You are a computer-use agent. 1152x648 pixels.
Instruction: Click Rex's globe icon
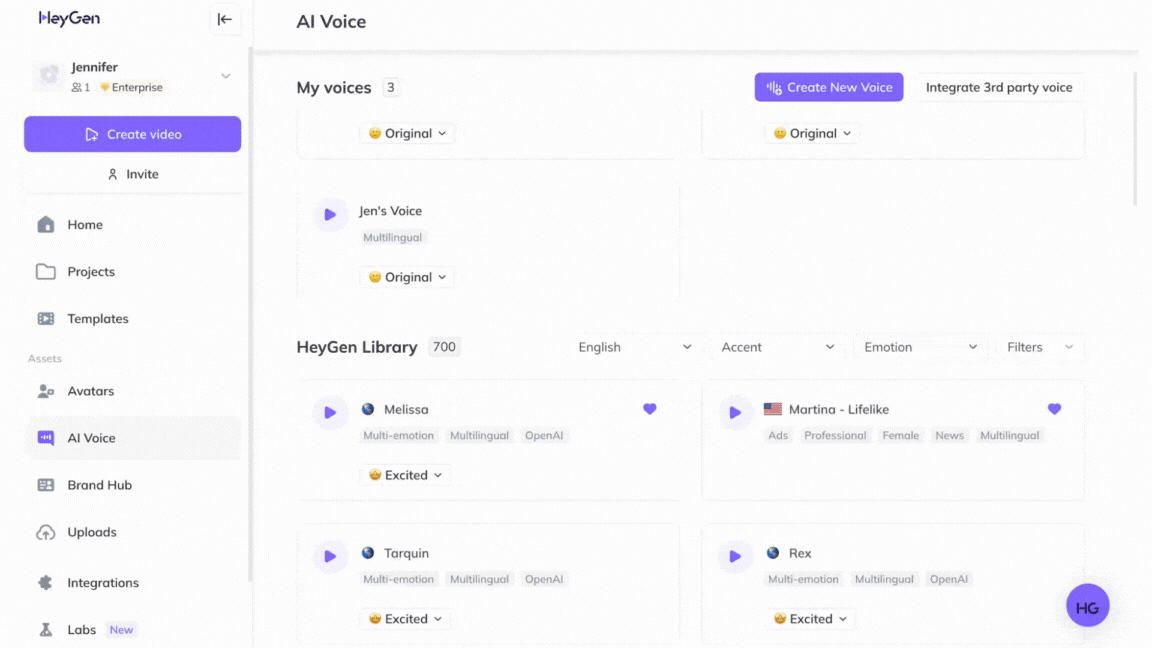pos(773,553)
